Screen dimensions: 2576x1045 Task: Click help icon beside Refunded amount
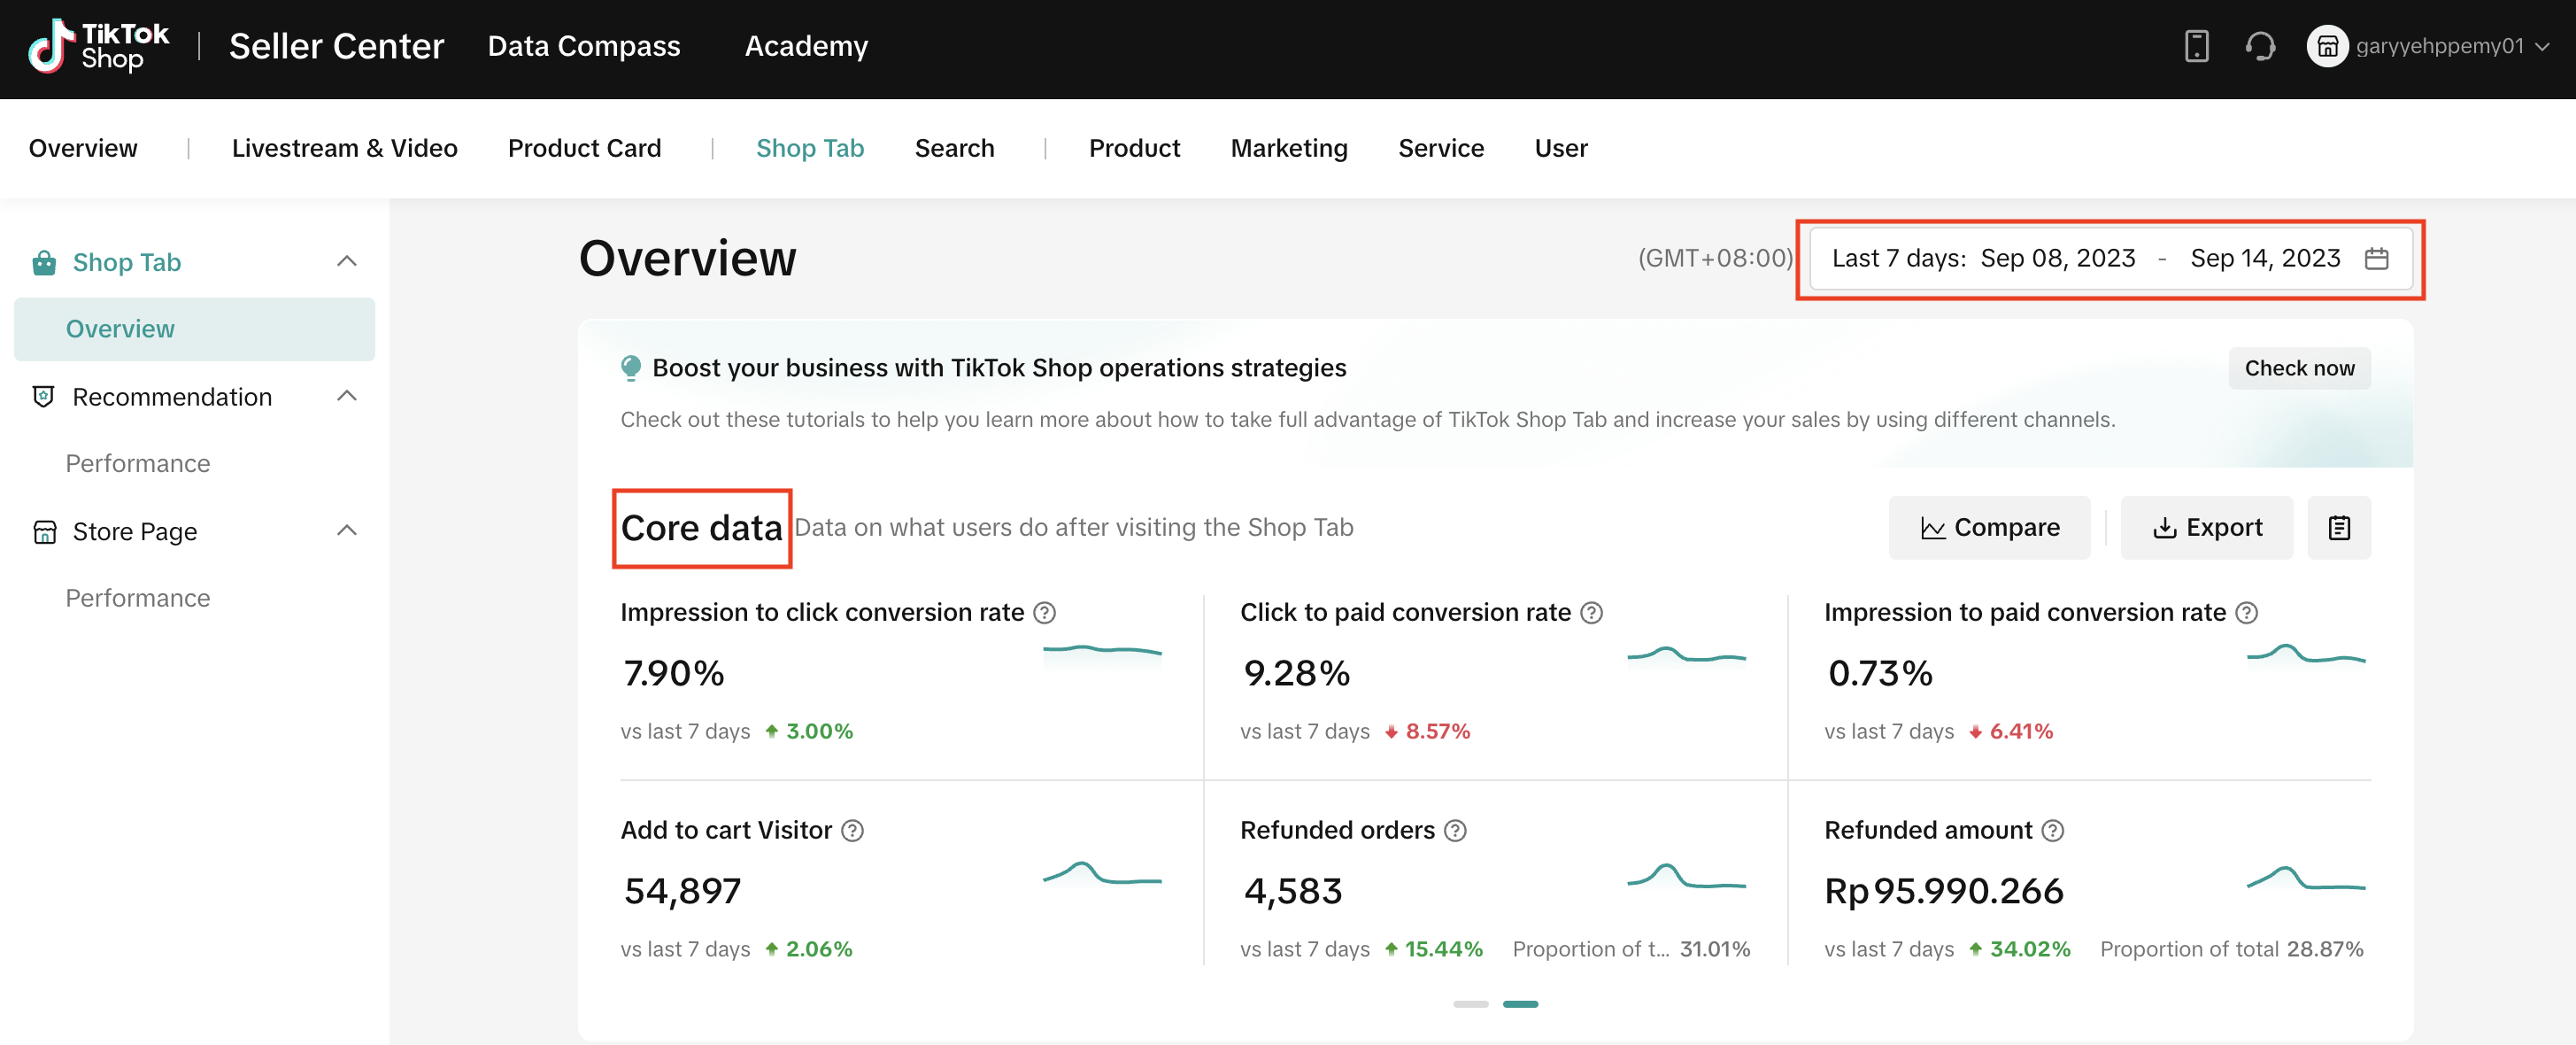(x=2052, y=830)
